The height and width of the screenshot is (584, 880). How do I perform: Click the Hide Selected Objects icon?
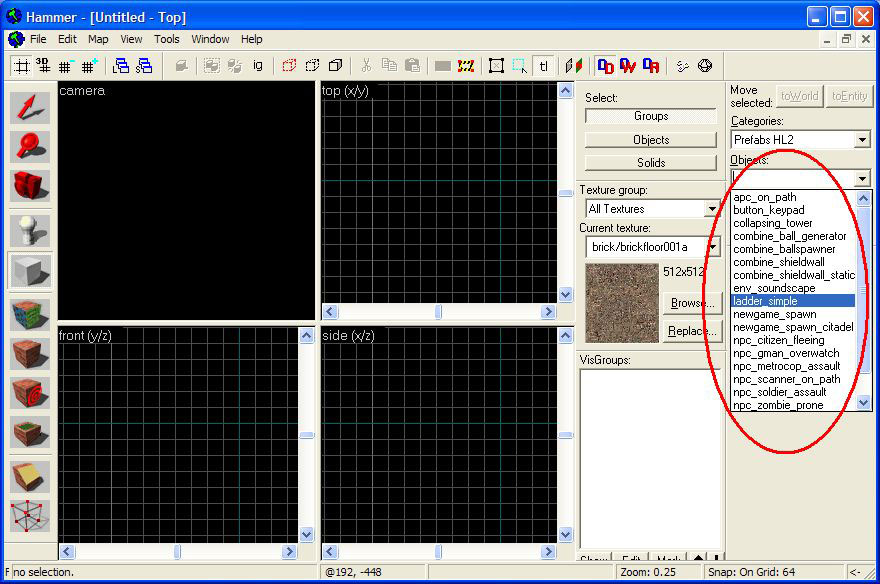(x=289, y=66)
